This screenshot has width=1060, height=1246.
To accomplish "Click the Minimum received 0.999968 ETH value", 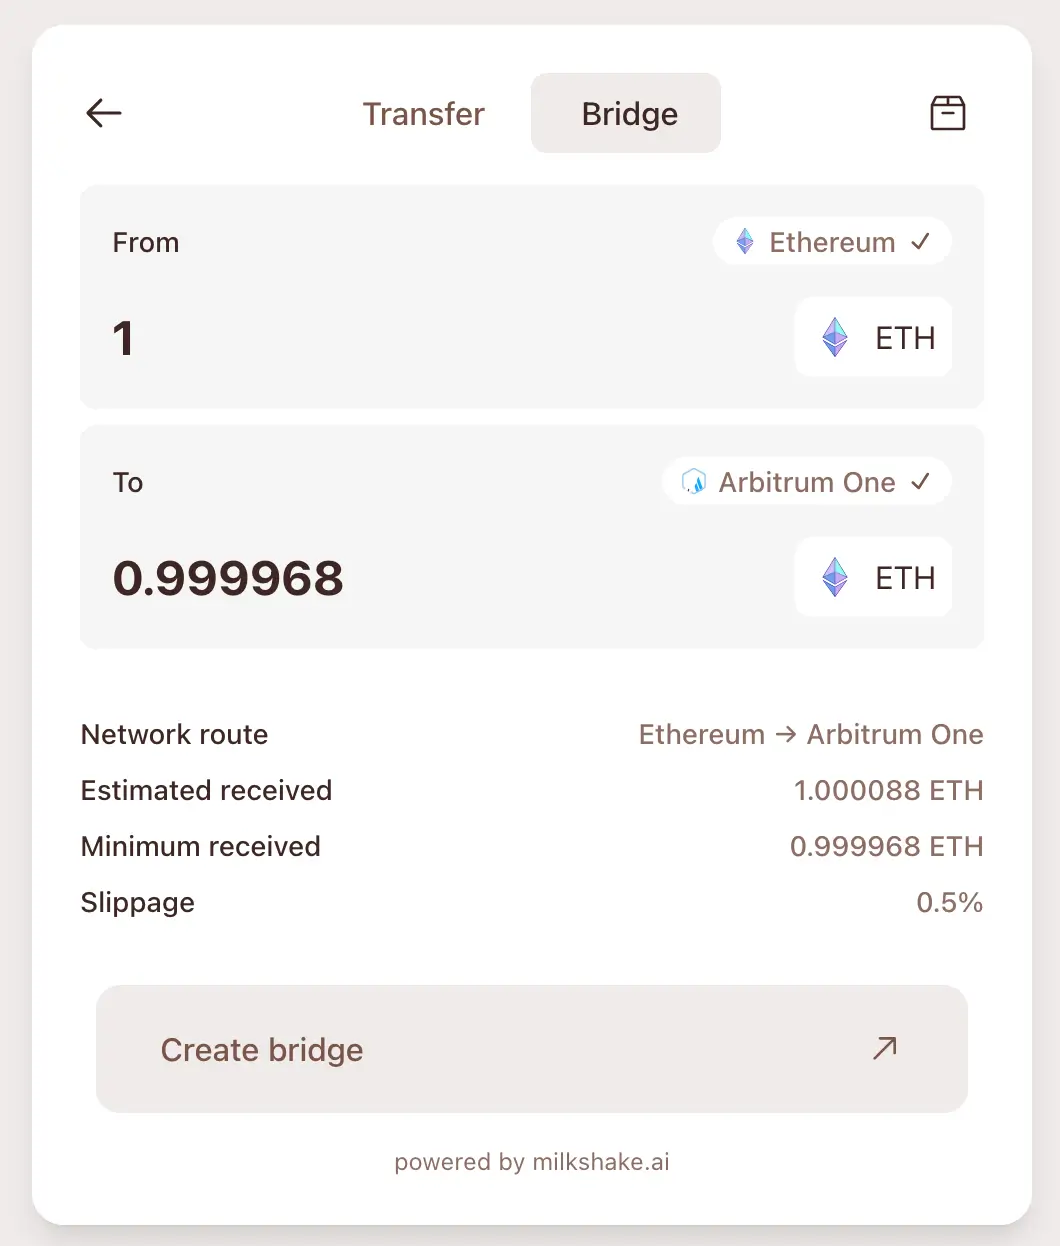I will tap(886, 847).
